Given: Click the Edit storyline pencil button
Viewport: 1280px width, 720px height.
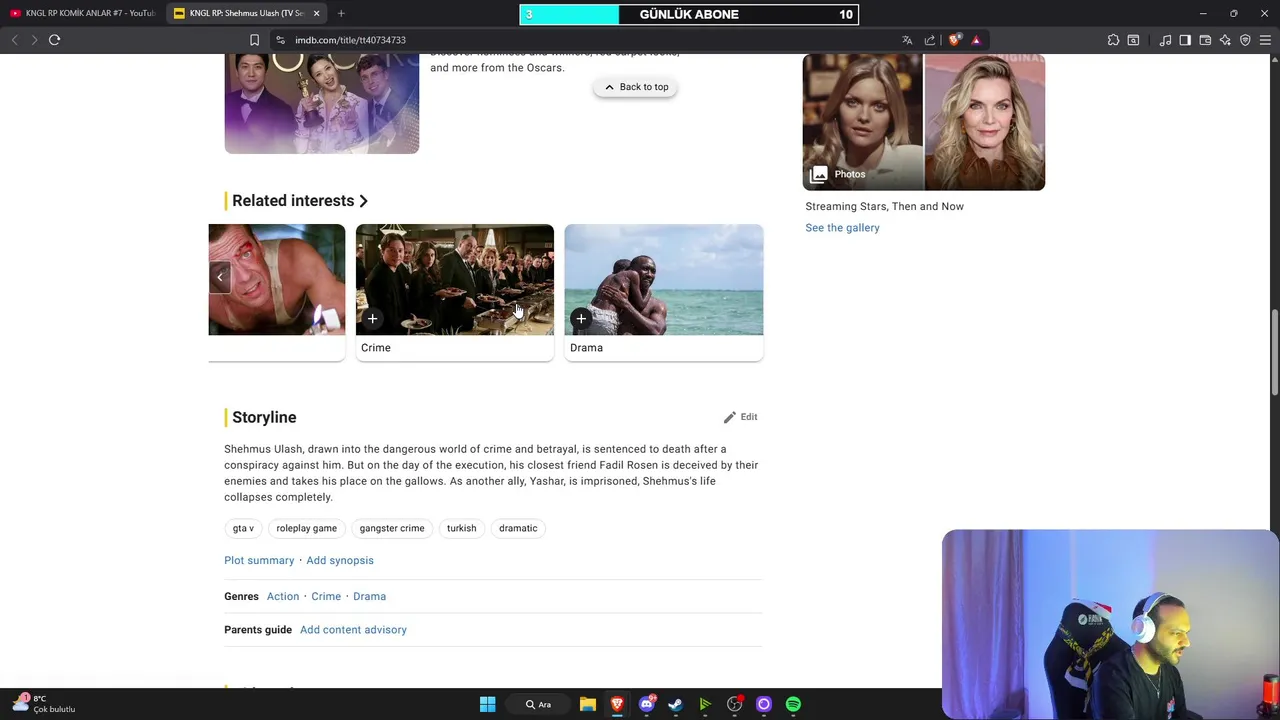Looking at the screenshot, I should [740, 417].
